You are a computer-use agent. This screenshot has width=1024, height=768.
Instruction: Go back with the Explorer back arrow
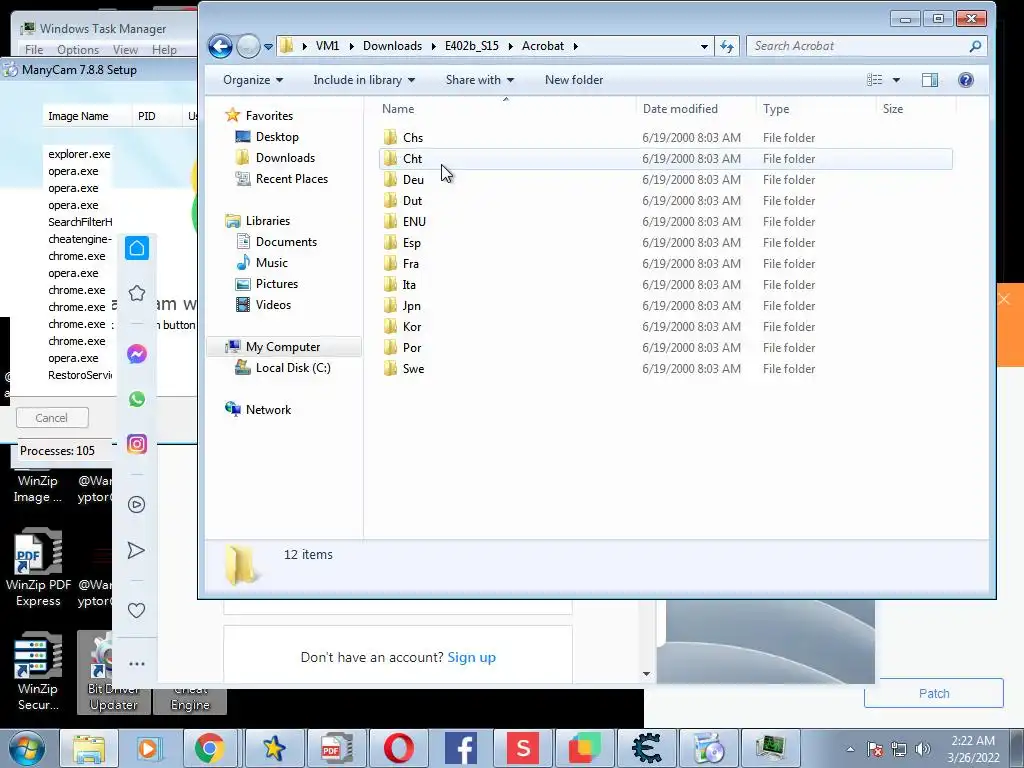point(220,46)
